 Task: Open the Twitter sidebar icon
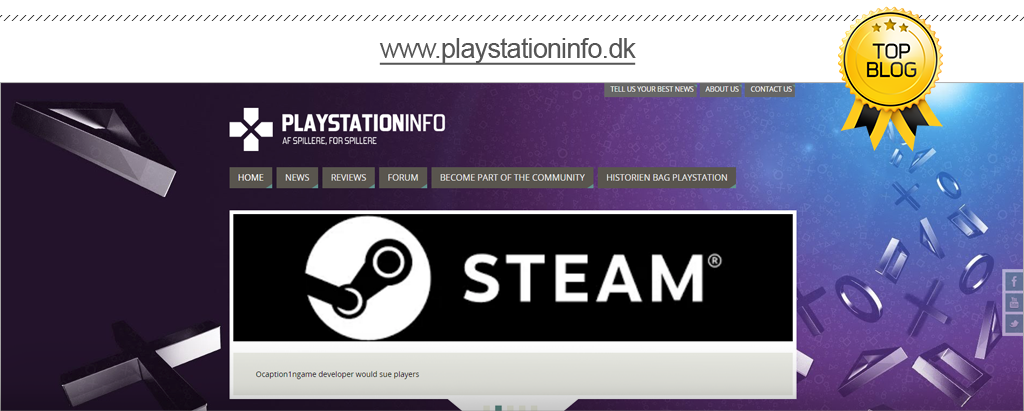1013,323
